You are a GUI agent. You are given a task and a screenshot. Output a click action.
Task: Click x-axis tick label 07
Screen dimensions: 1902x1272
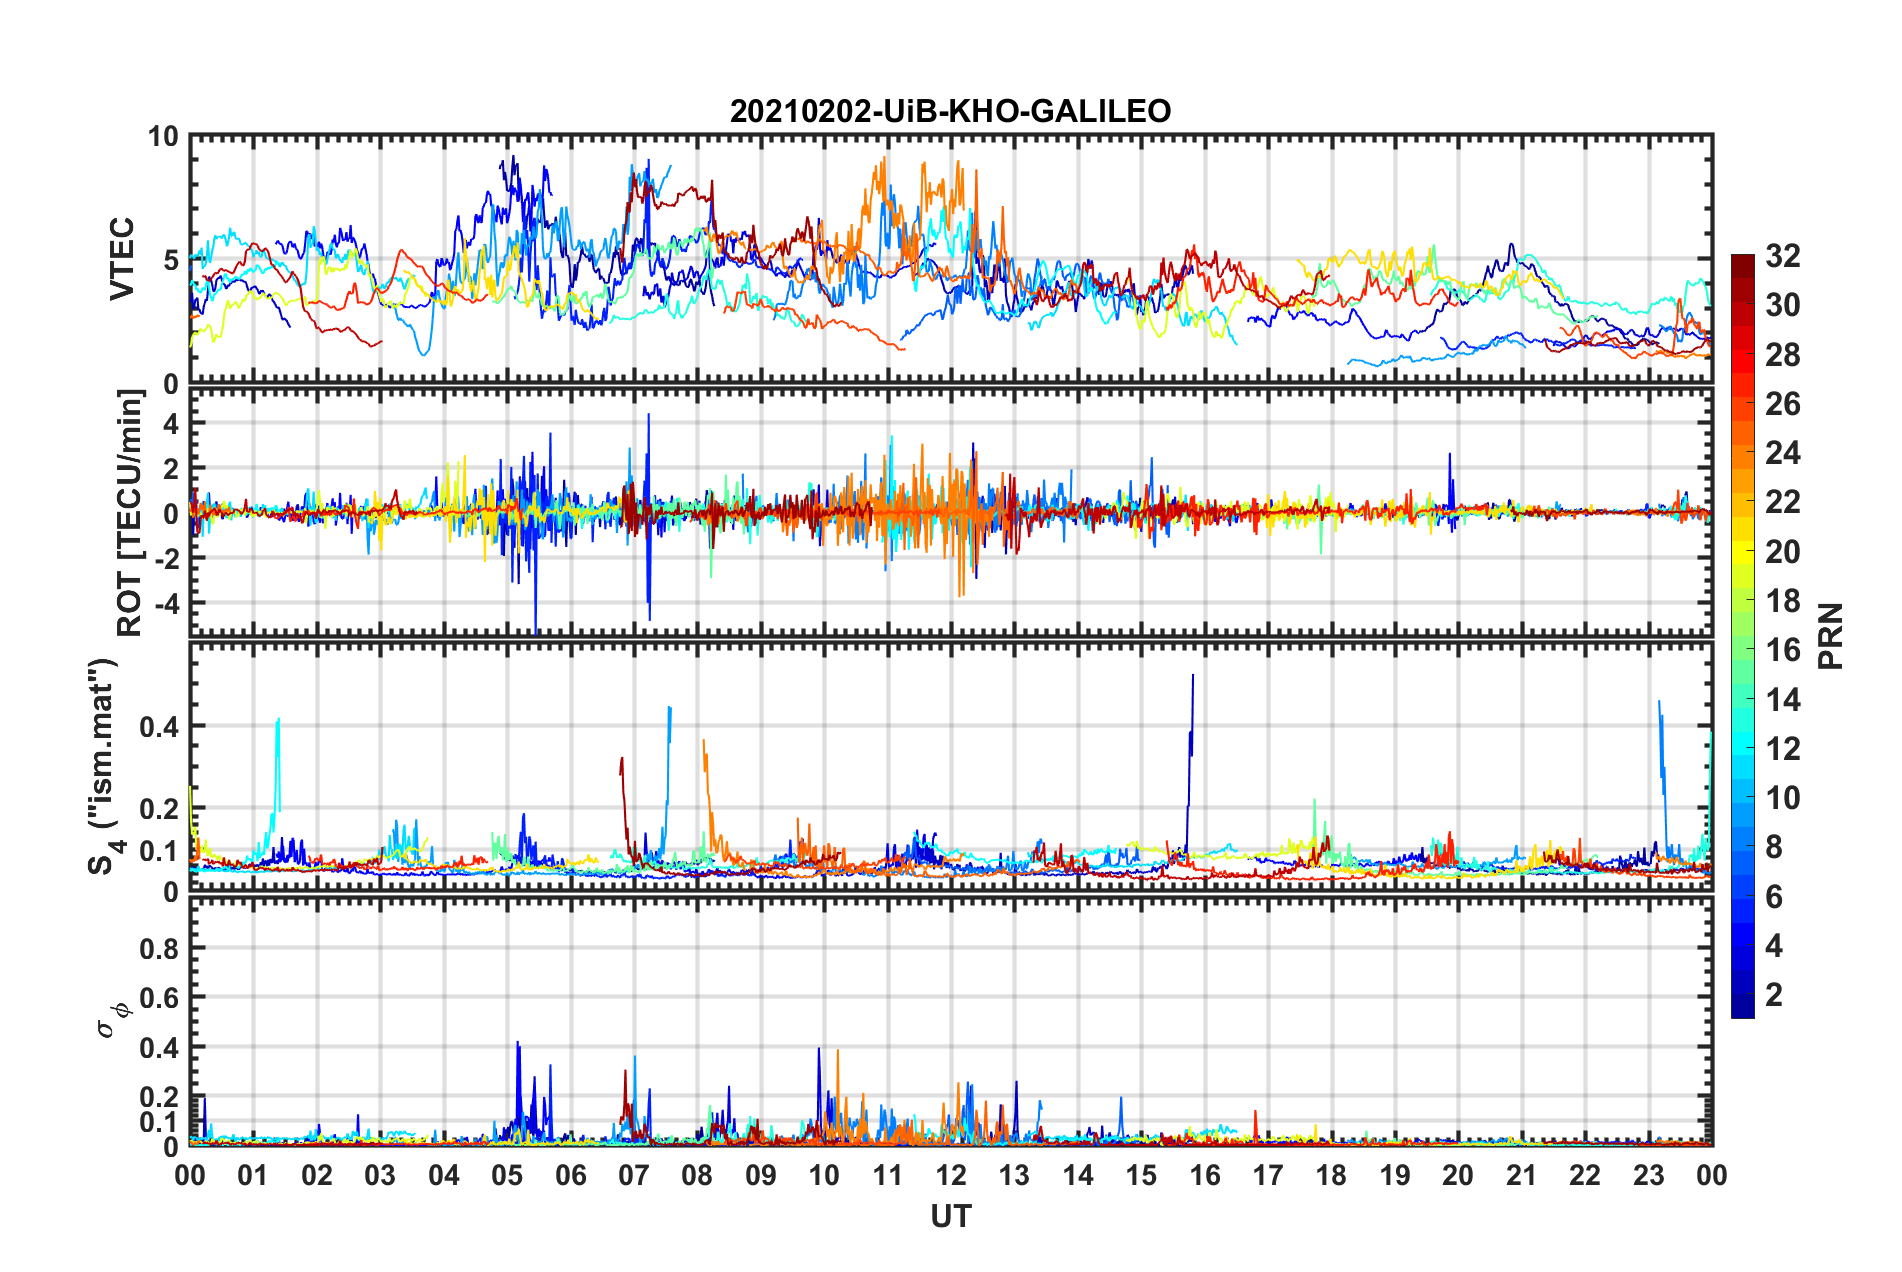(x=634, y=1175)
